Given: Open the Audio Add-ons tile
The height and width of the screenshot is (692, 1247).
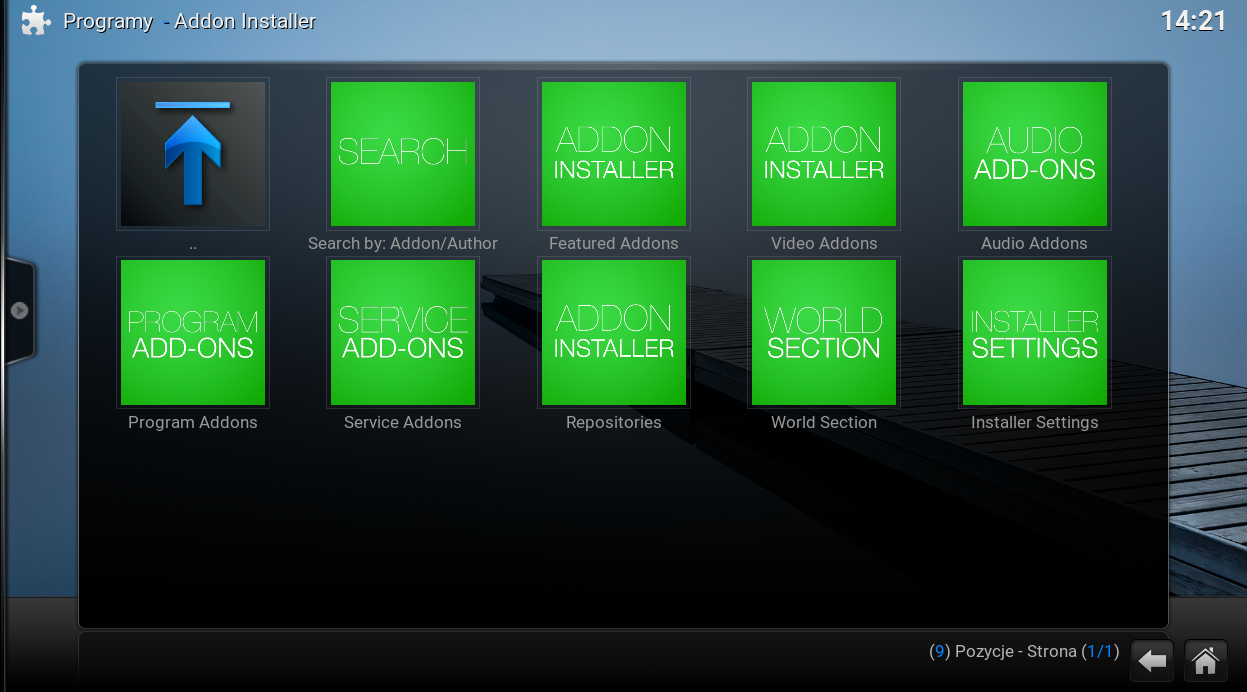Looking at the screenshot, I should click(1035, 154).
